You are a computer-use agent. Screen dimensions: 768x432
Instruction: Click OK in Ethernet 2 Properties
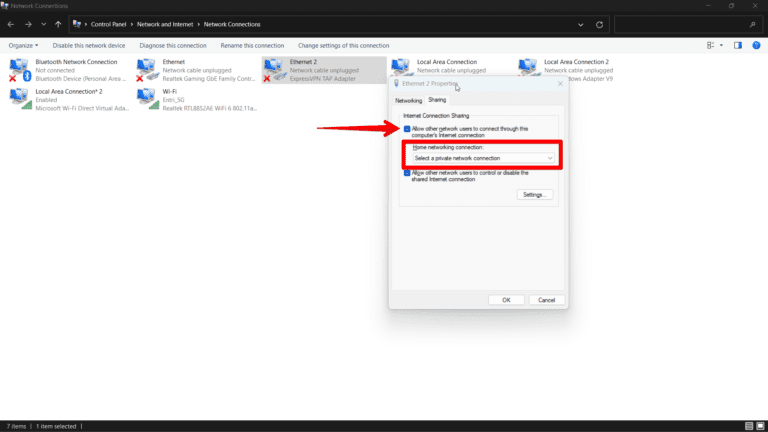(506, 300)
